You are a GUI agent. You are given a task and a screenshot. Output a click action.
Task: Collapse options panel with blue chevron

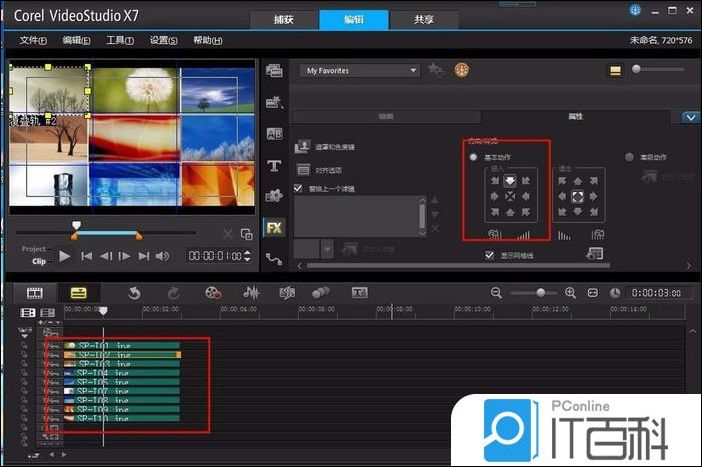coord(691,117)
